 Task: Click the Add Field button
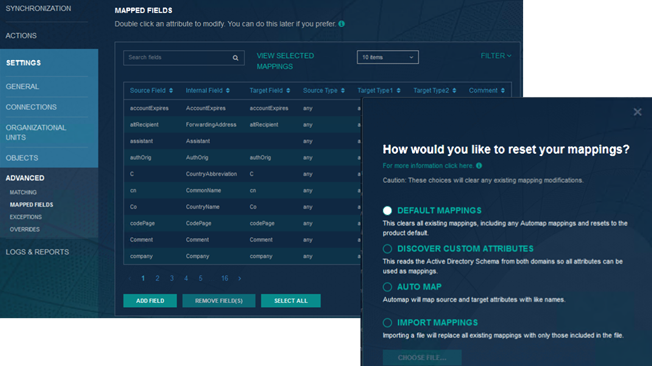pyautogui.click(x=150, y=301)
